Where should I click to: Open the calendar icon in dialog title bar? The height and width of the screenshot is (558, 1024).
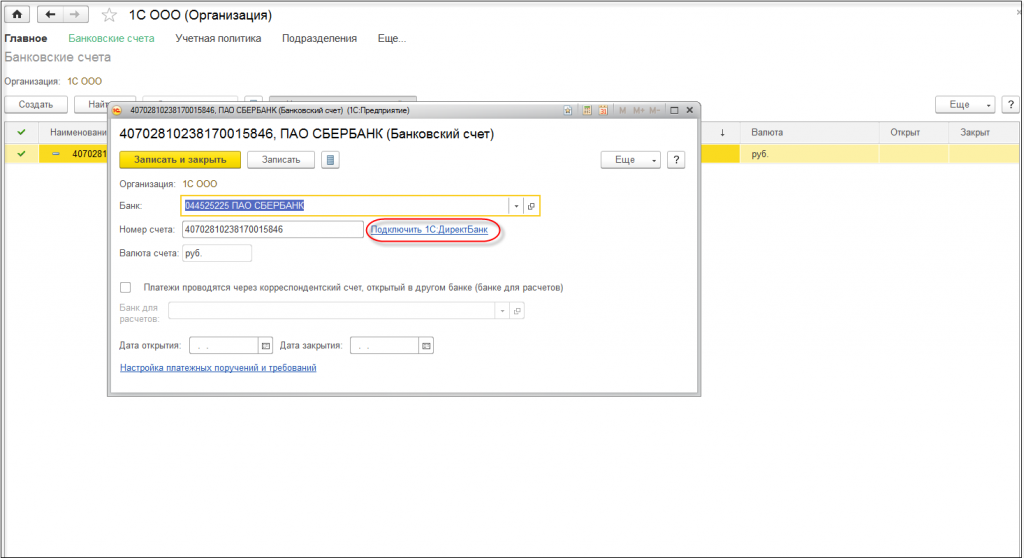[x=603, y=110]
